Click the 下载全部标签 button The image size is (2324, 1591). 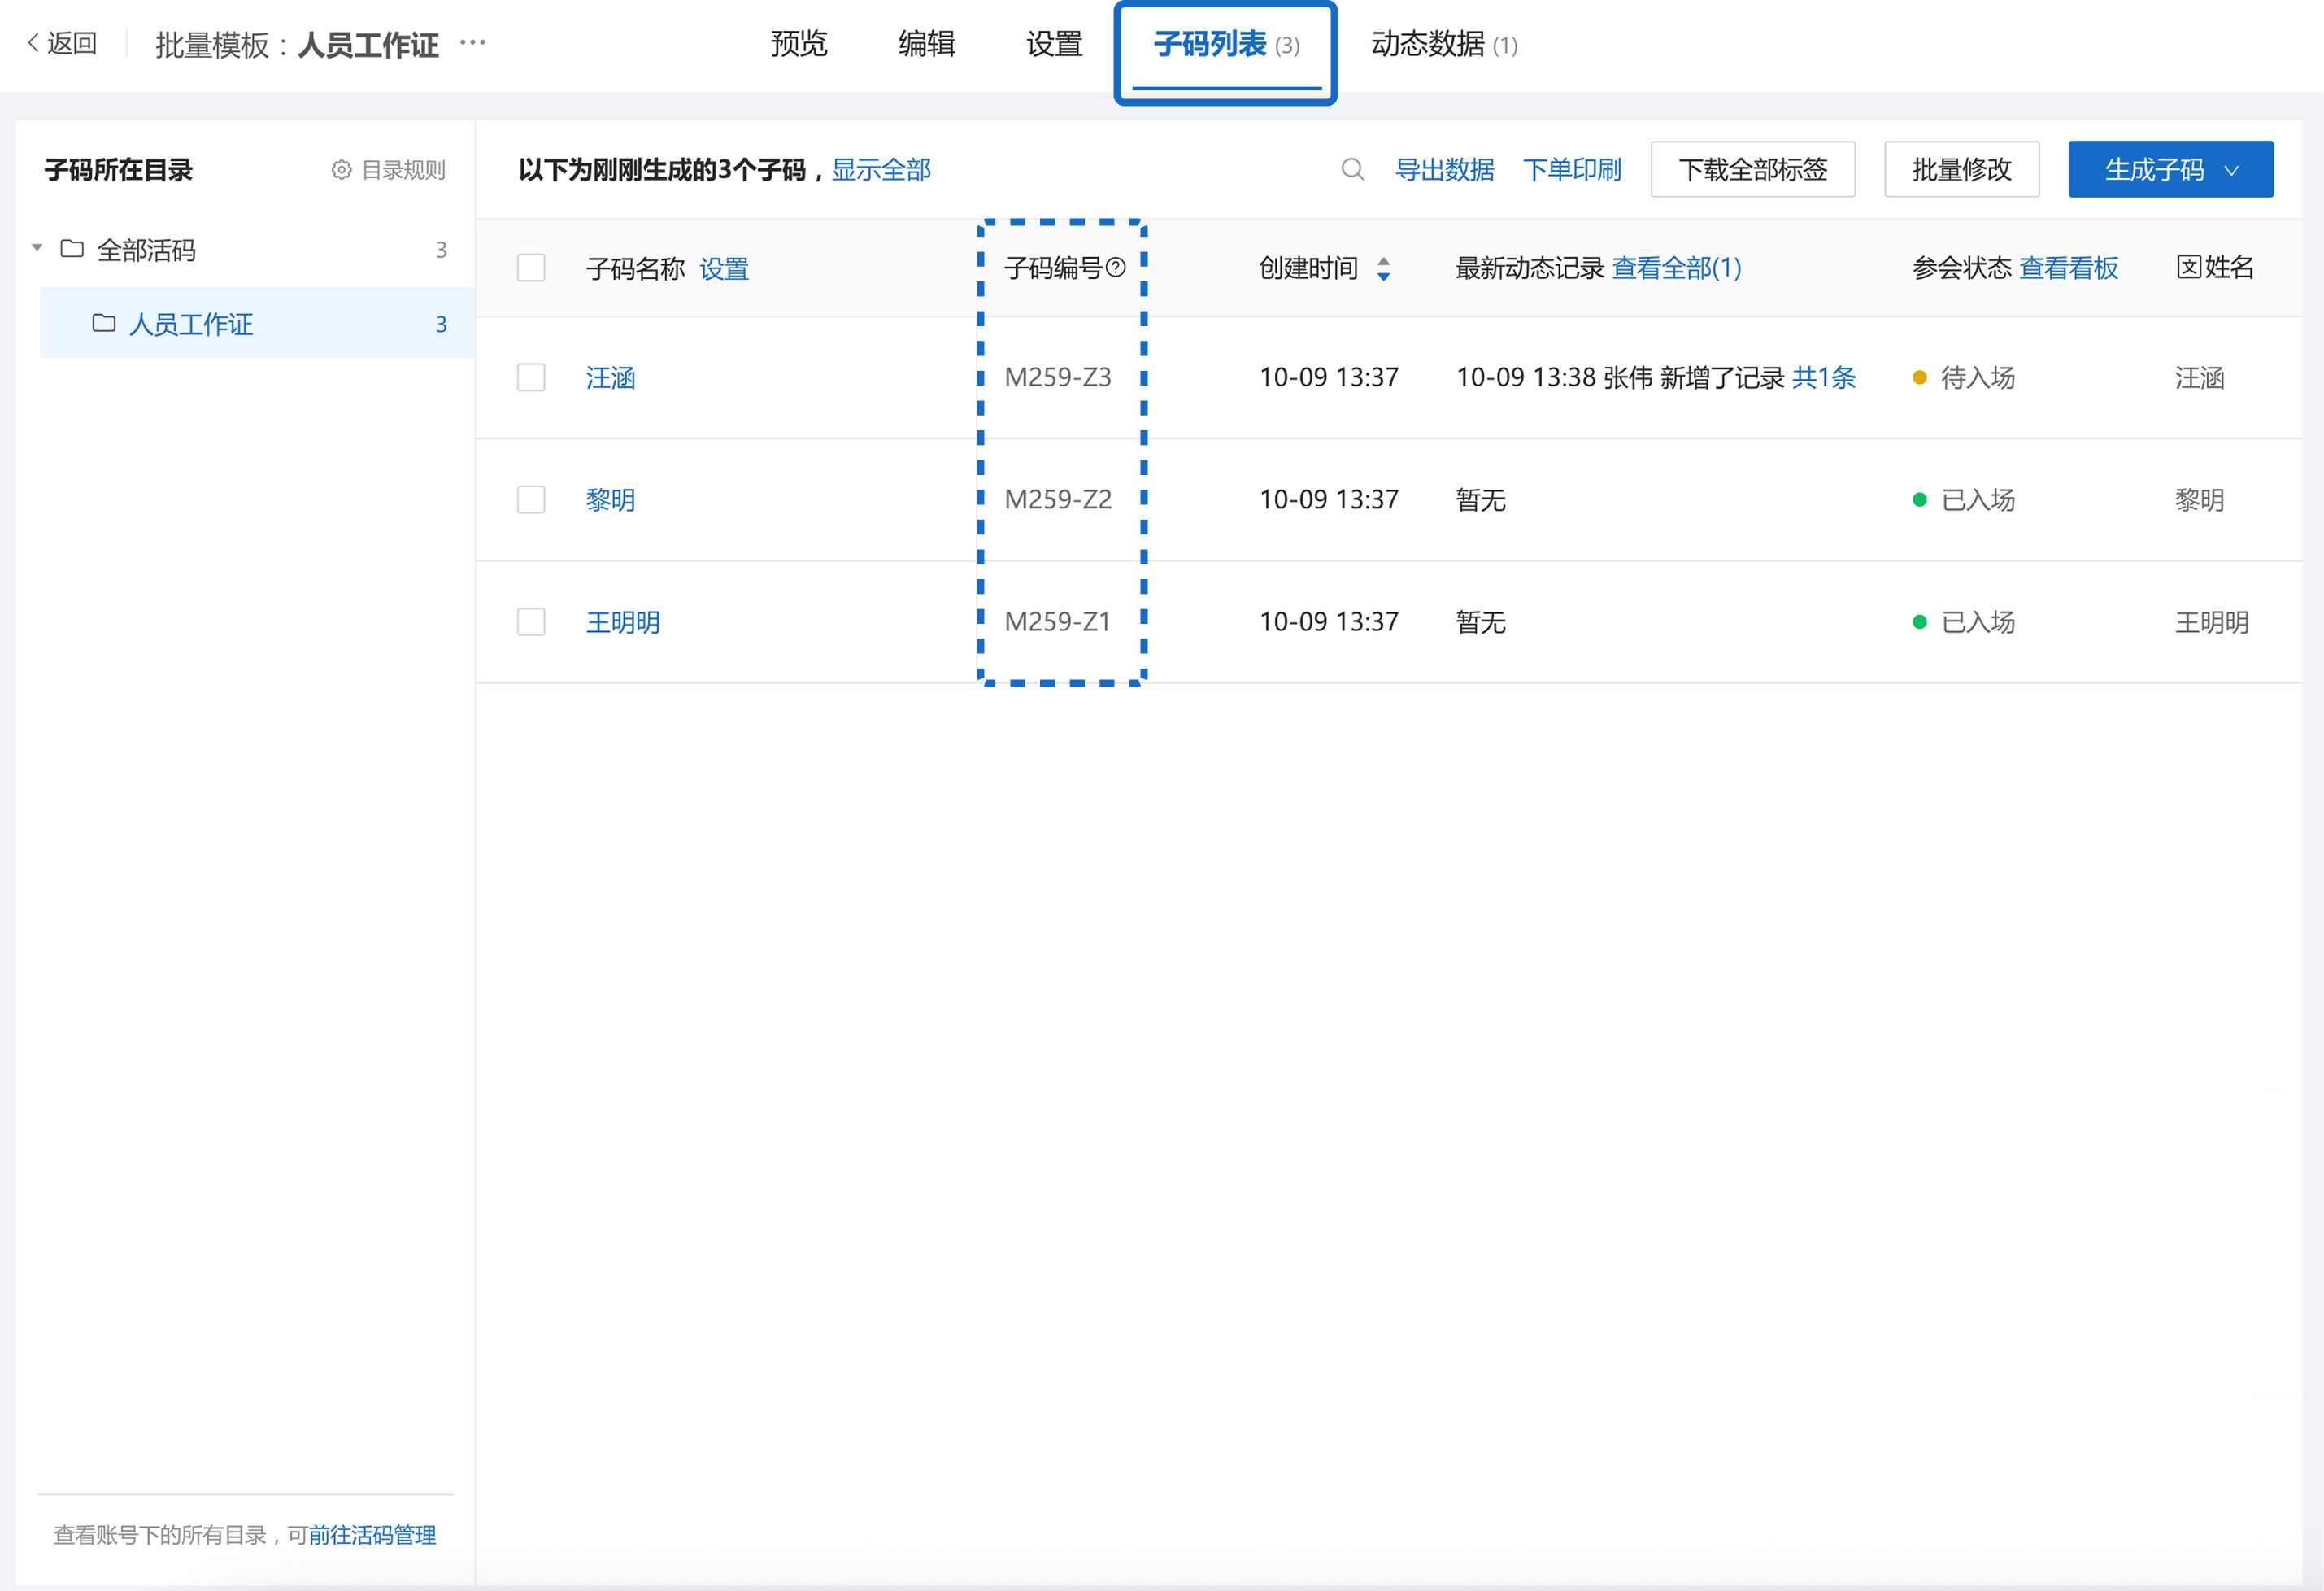click(x=1752, y=170)
